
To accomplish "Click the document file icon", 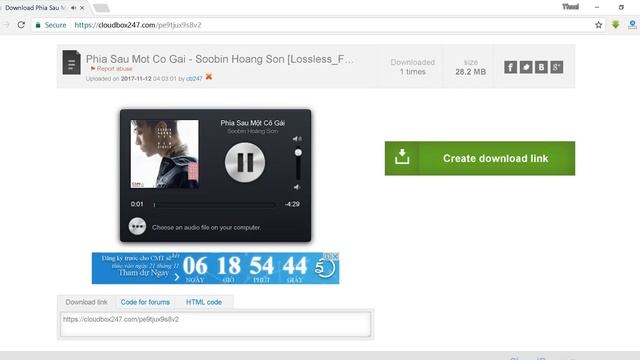I will [71, 62].
